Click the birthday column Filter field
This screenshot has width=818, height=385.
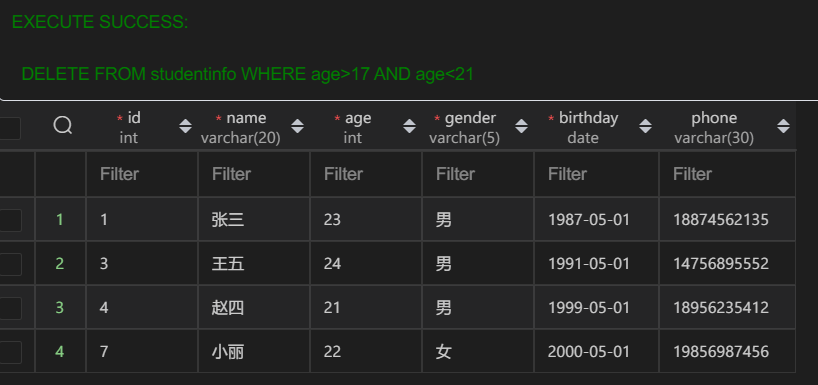point(596,174)
